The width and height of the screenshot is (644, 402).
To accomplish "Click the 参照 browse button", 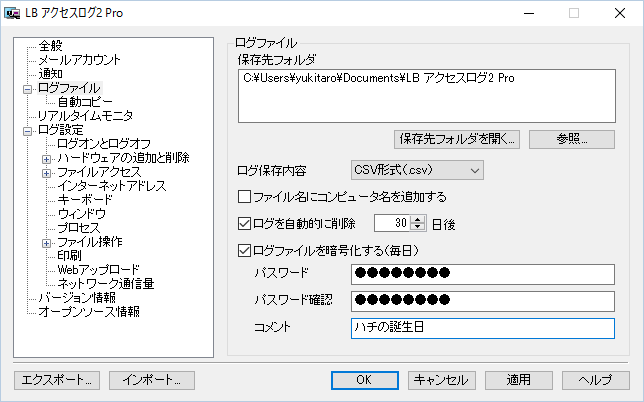I will [572, 140].
